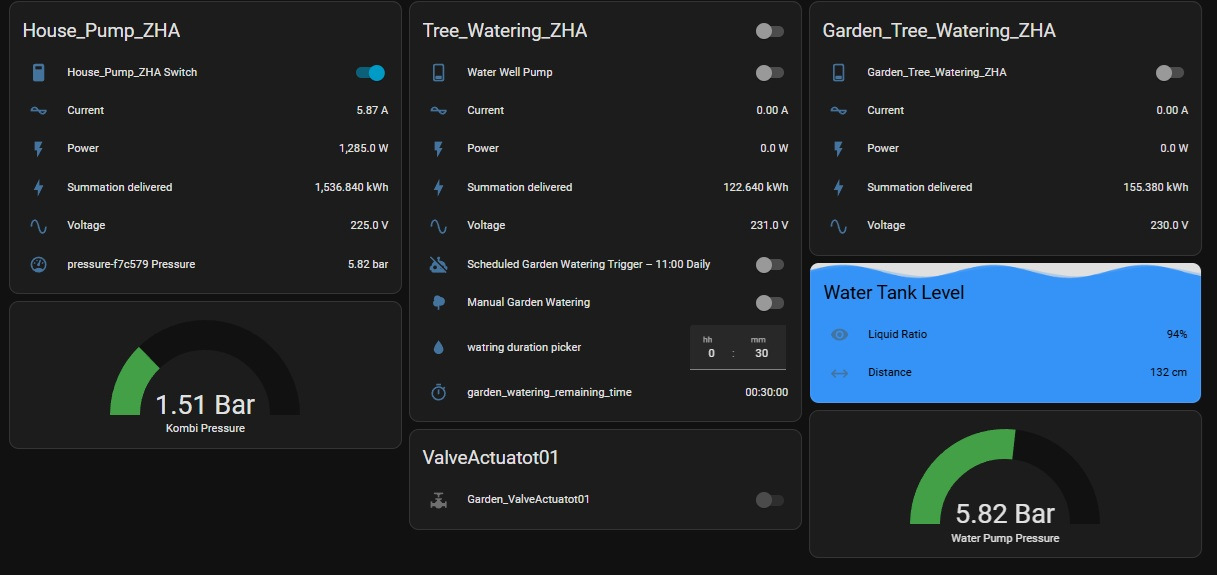Click the Liquid Ratio eye icon

(839, 334)
